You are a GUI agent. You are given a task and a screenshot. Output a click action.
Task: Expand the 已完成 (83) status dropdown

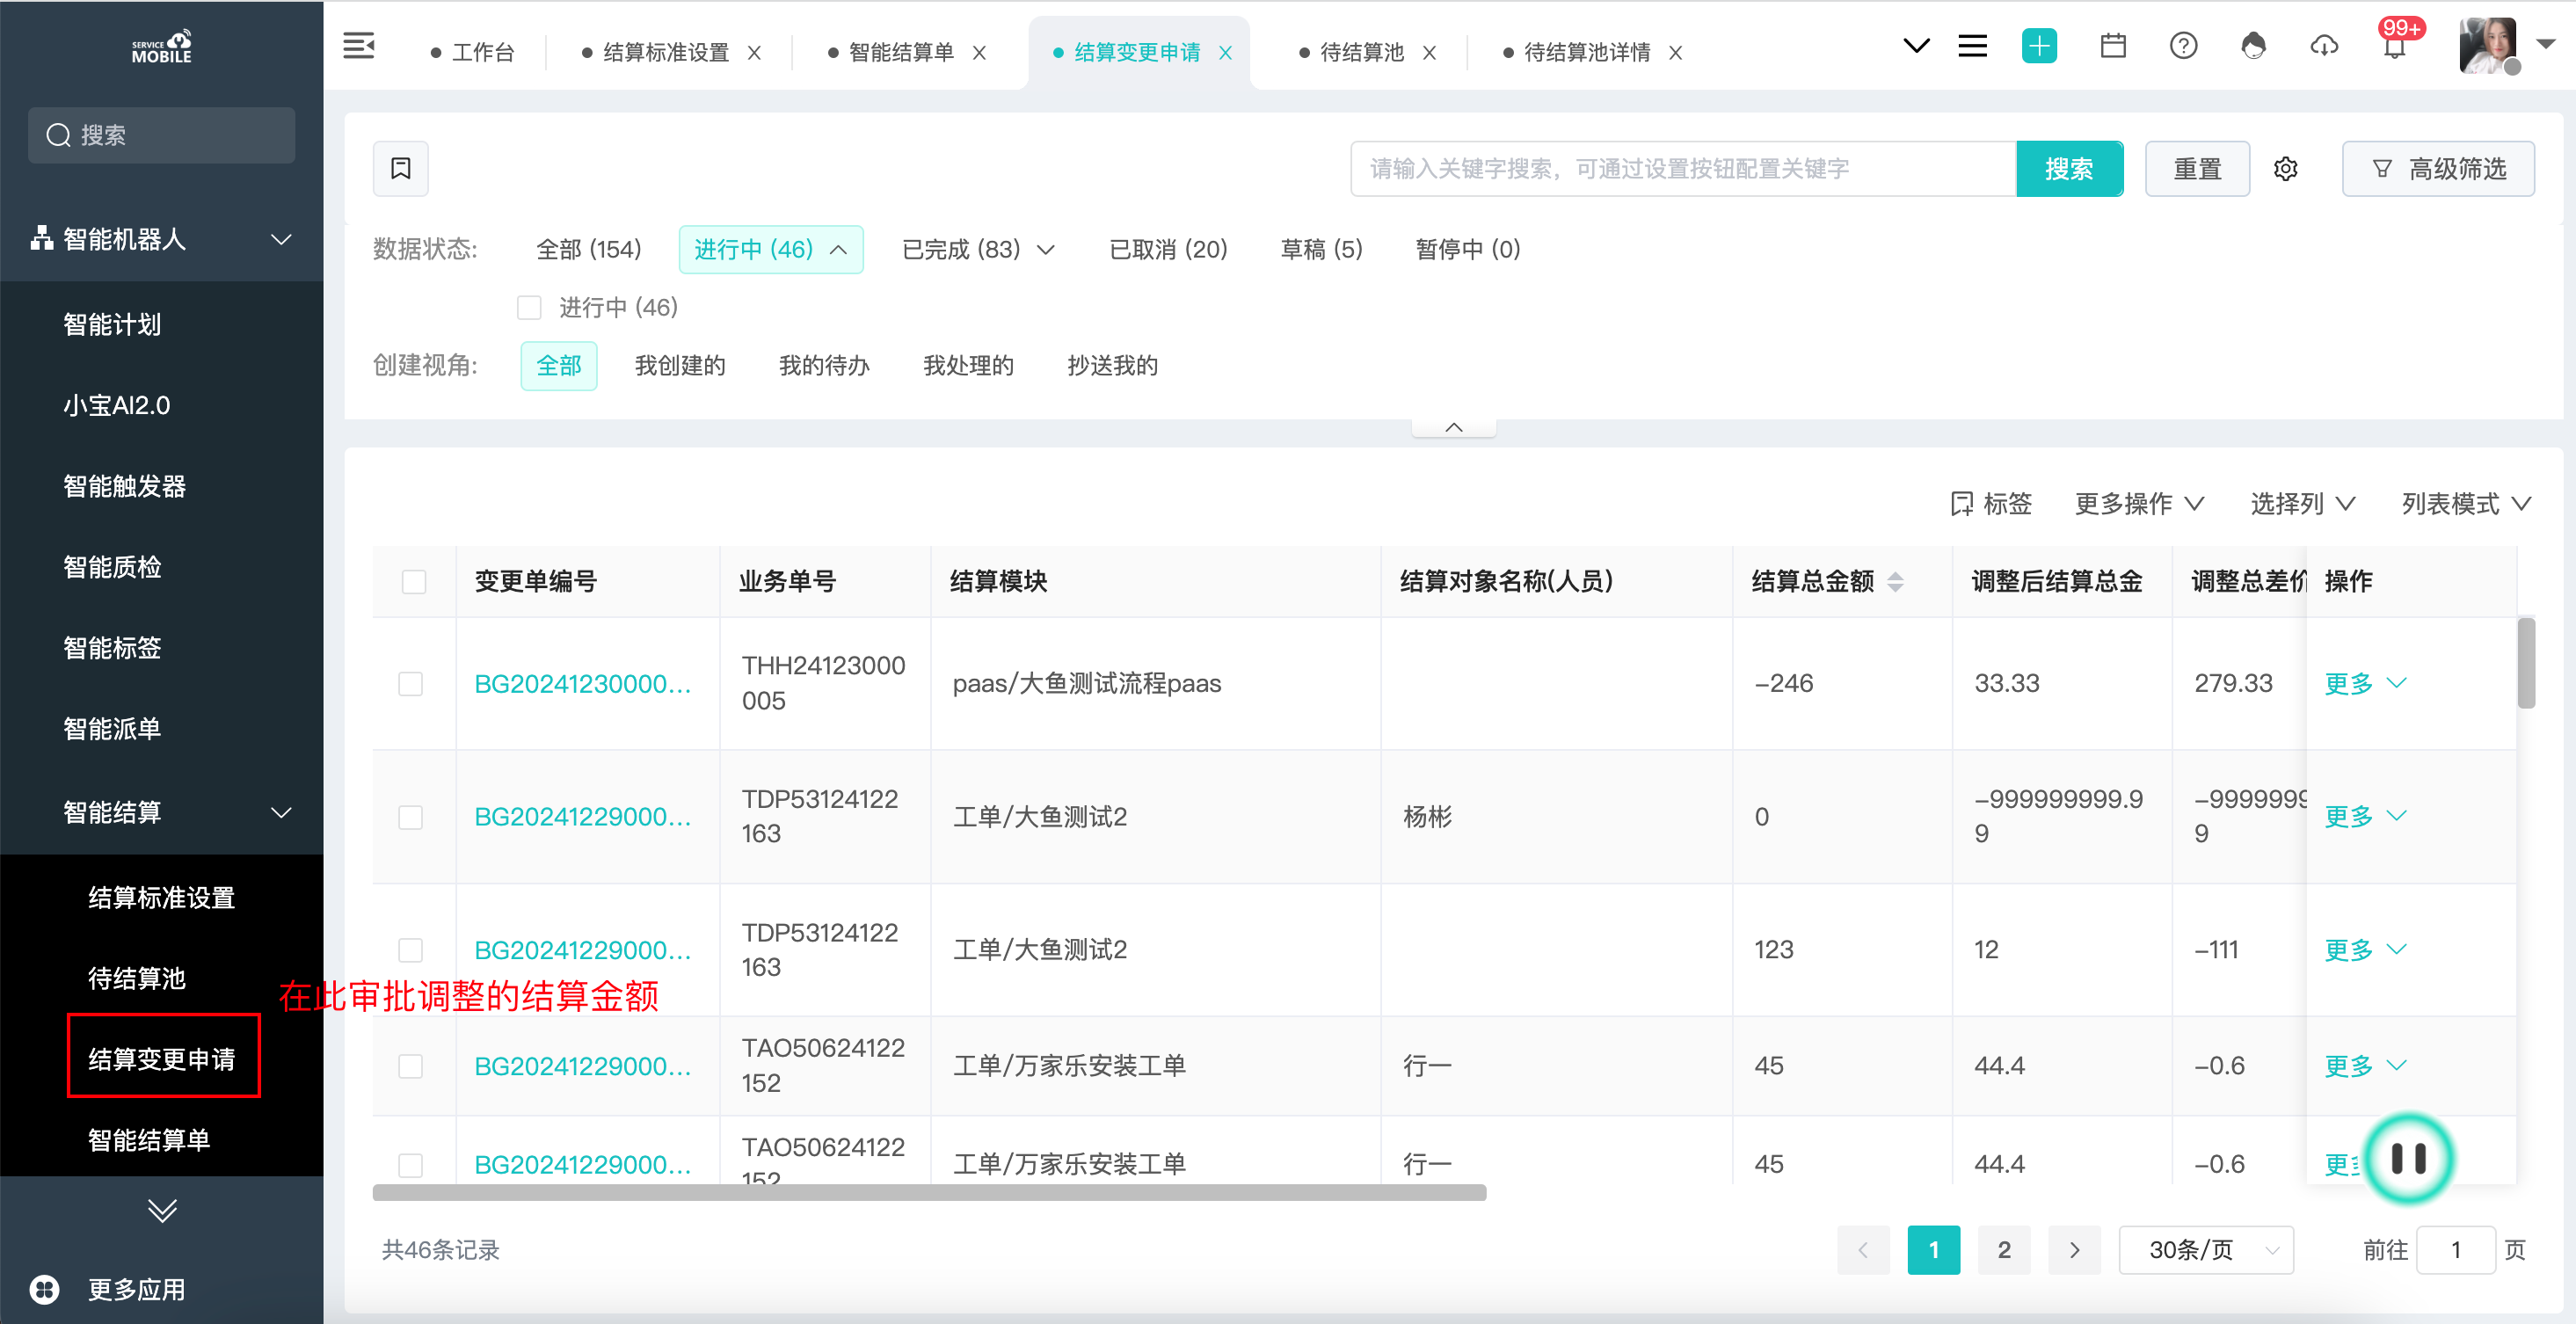(x=1046, y=250)
